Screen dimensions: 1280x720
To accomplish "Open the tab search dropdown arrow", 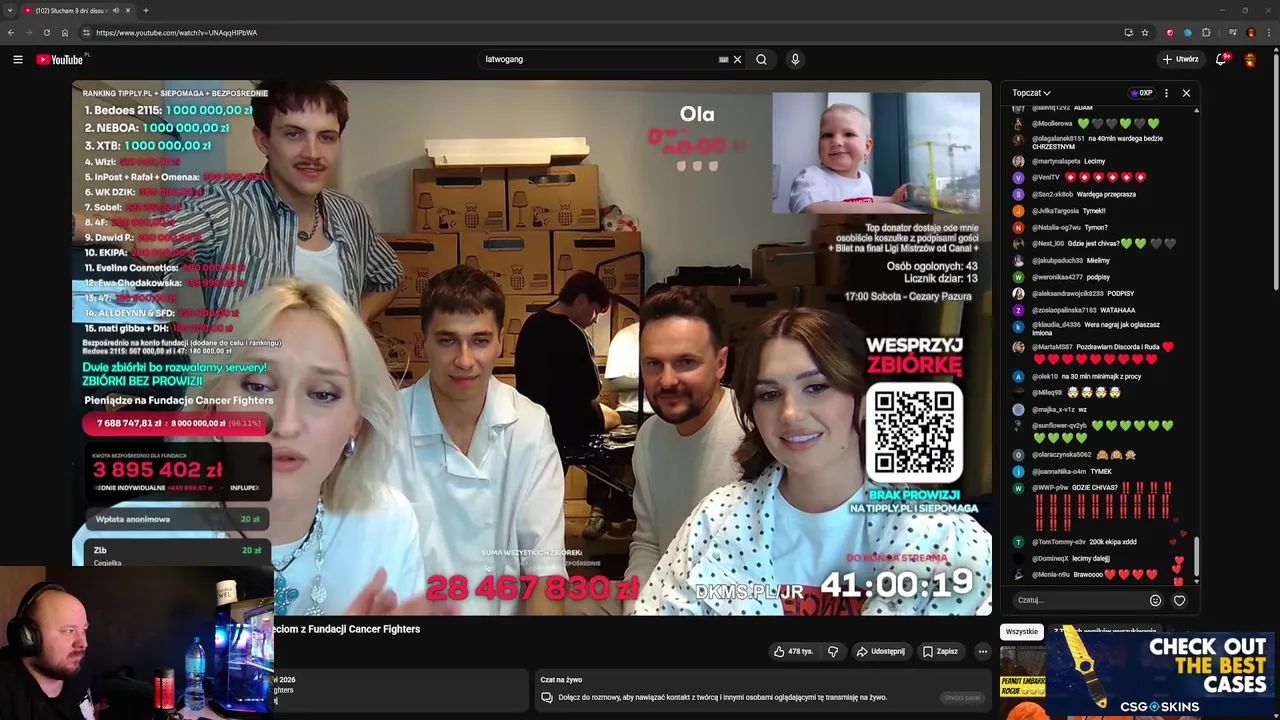I will tap(9, 10).
